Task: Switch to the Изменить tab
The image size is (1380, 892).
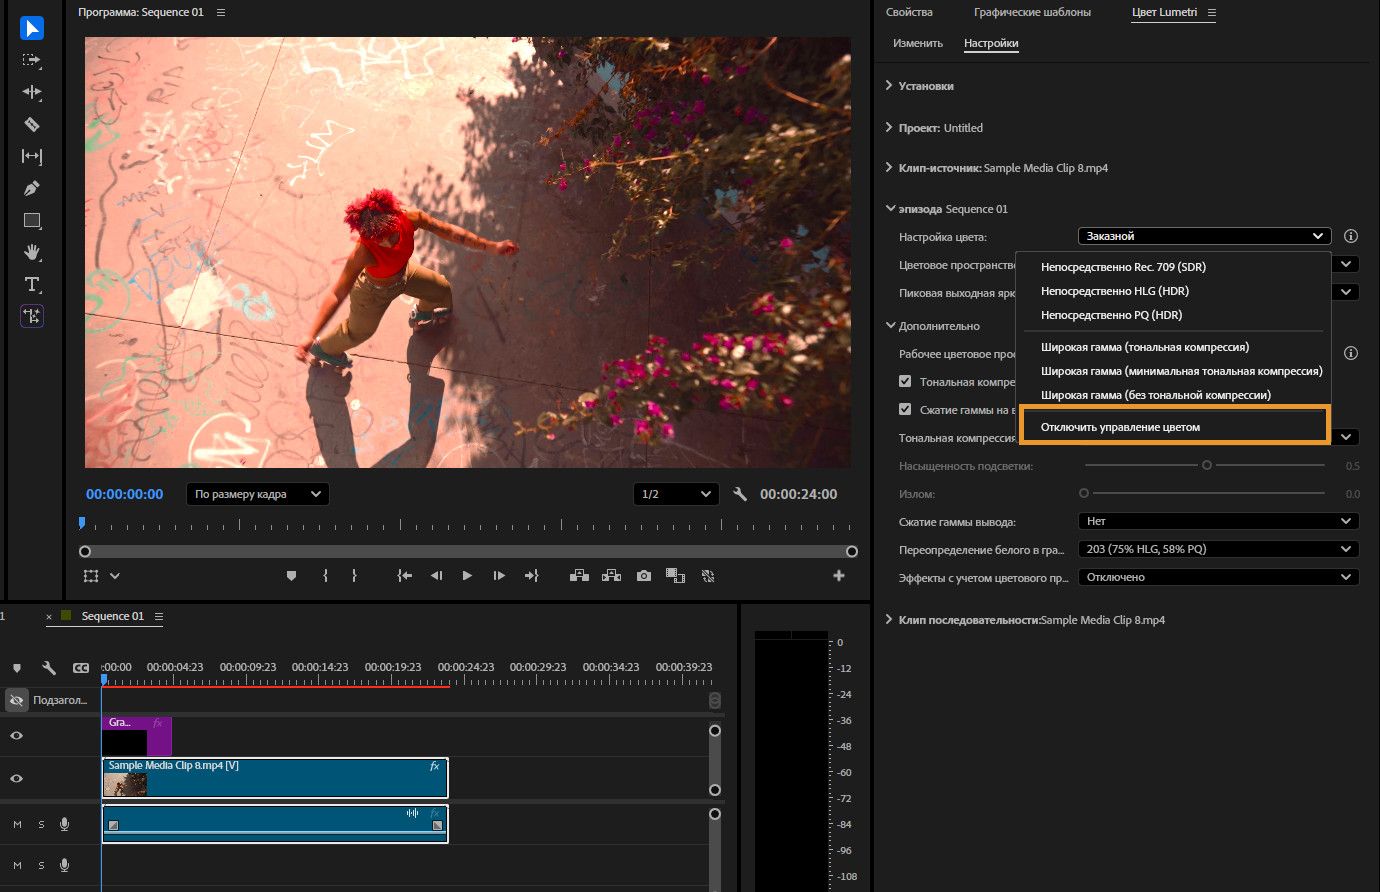Action: 917,43
